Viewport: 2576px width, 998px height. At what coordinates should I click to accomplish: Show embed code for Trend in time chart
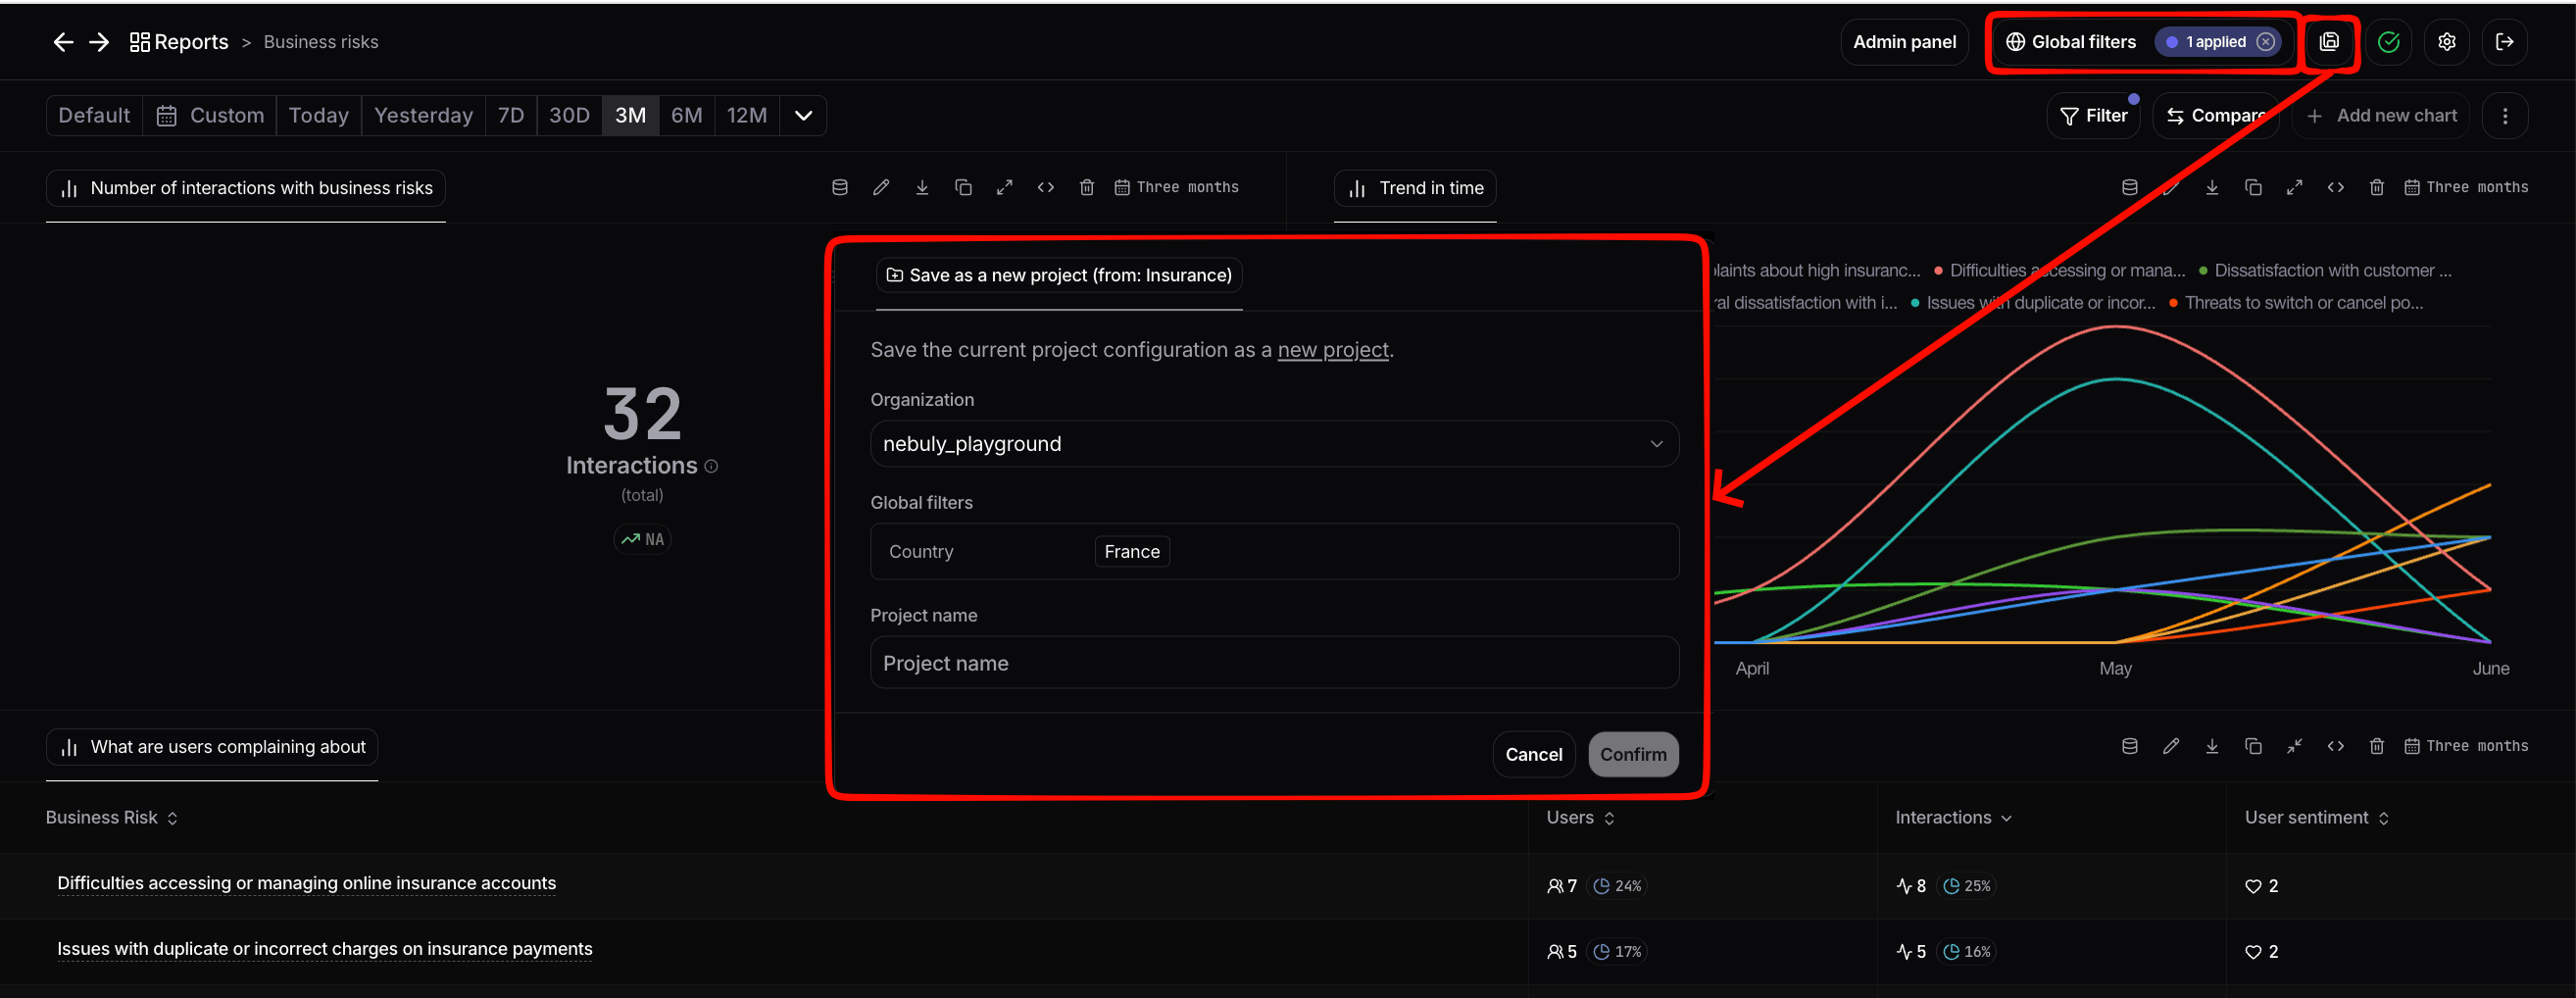pyautogui.click(x=2335, y=187)
